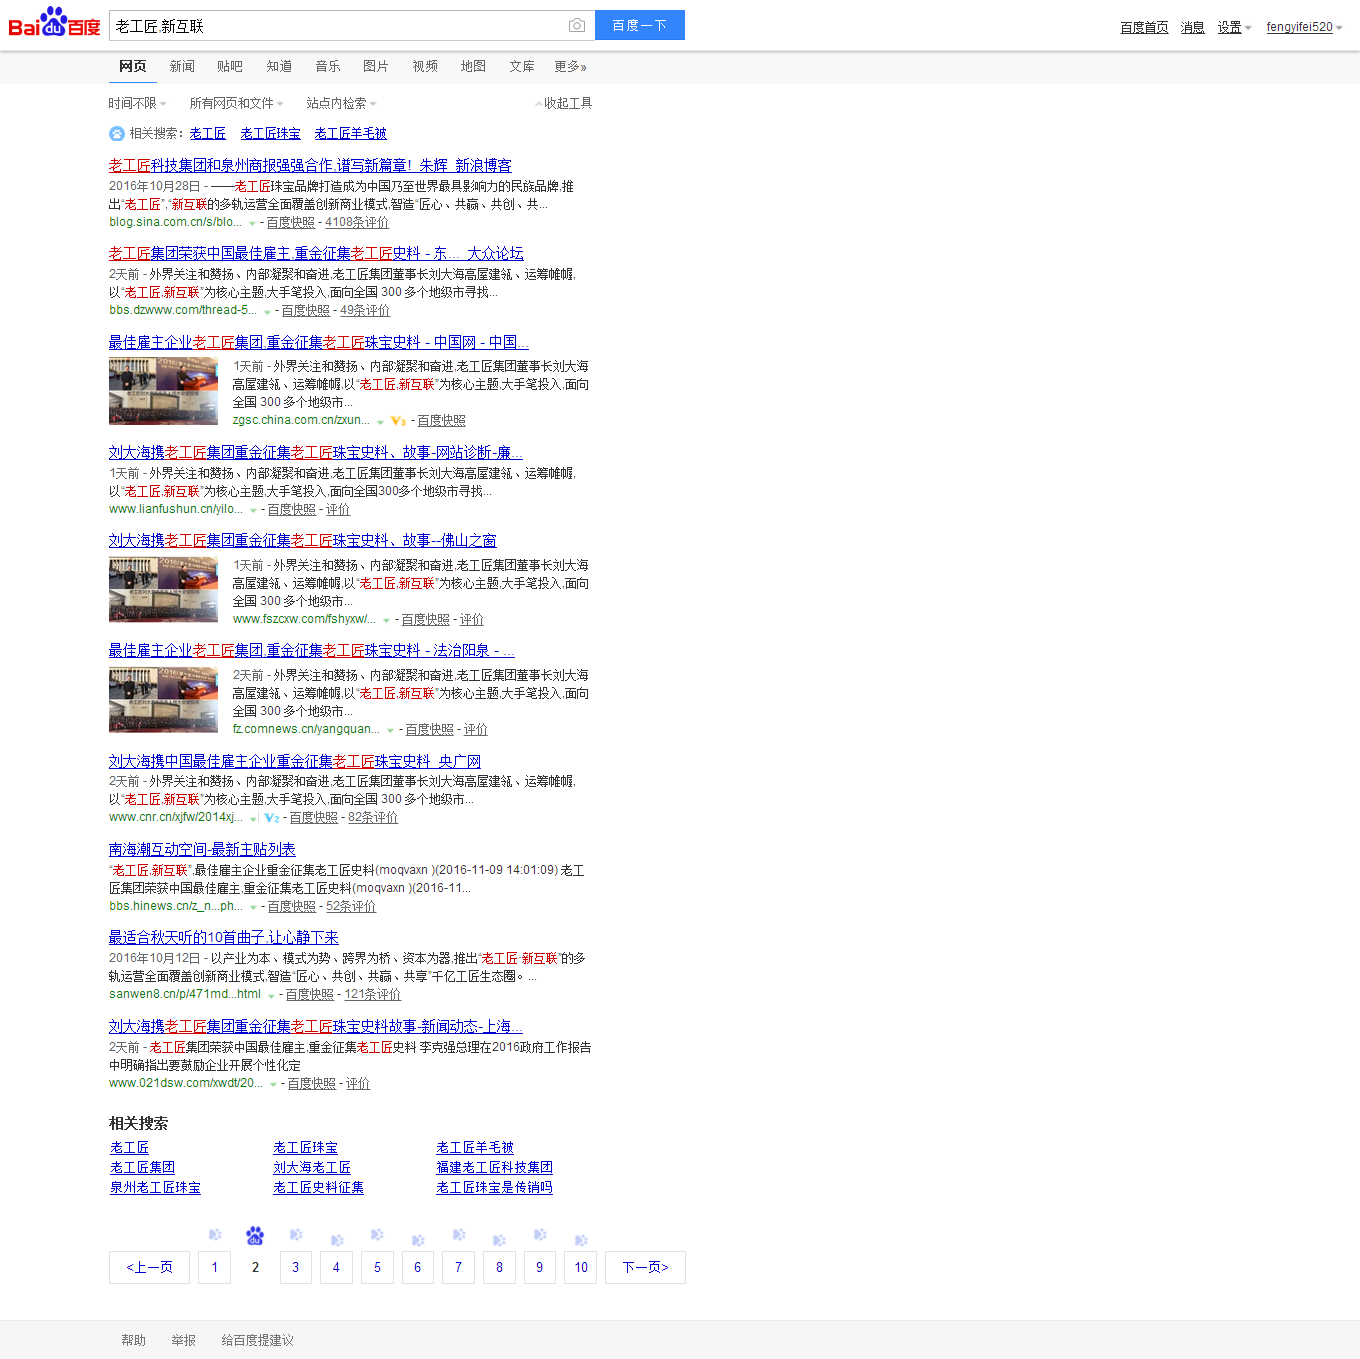Click the 百度一下 search button
This screenshot has width=1360, height=1359.
tap(640, 25)
